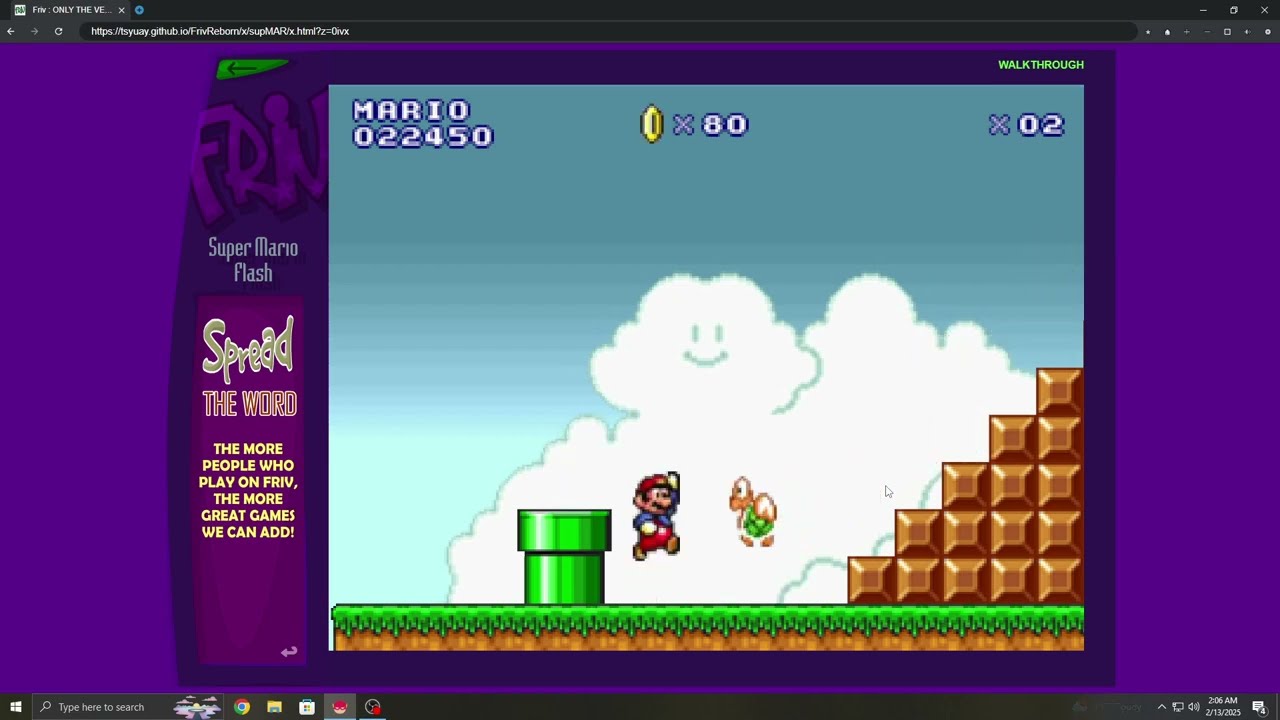The width and height of the screenshot is (1280, 720).
Task: Click the recorder app icon with red dot
Action: click(373, 707)
